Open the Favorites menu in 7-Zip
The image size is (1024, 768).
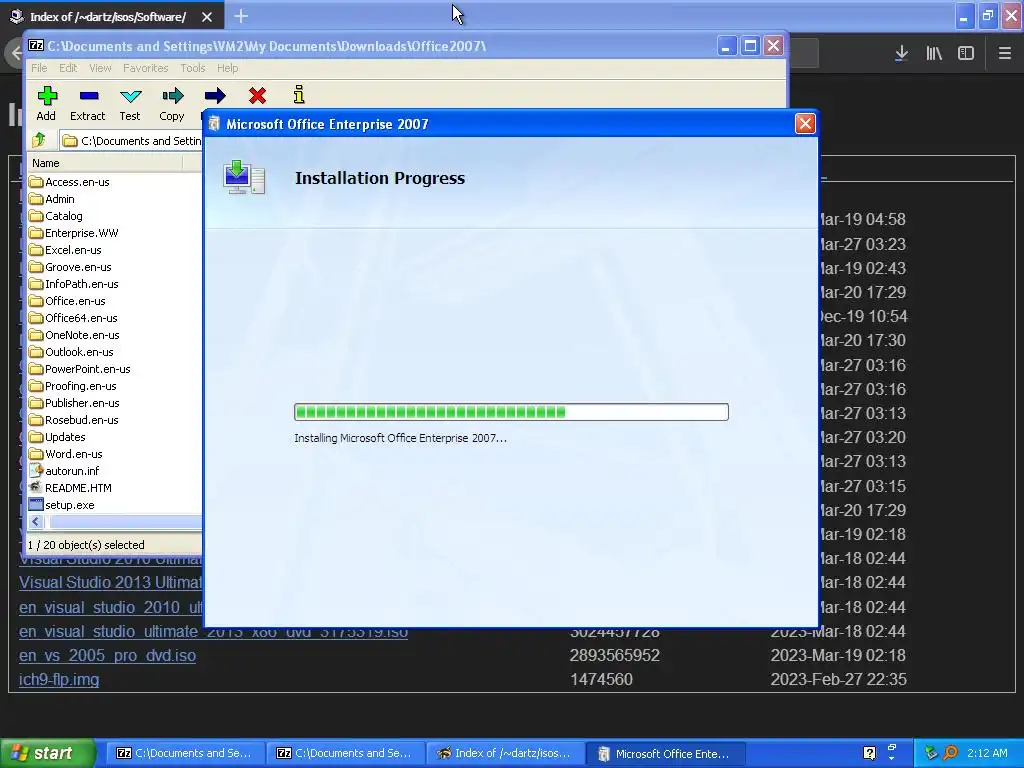[x=146, y=68]
